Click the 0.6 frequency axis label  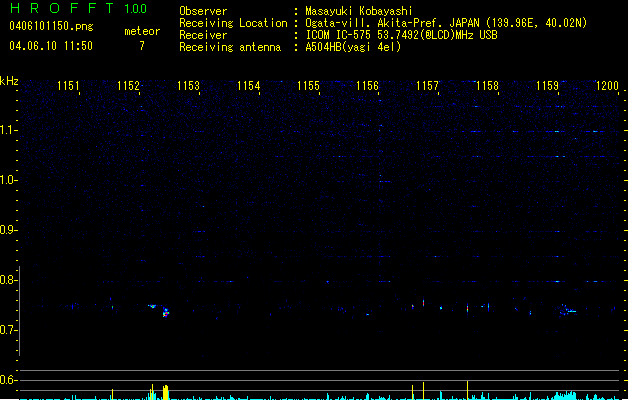[8, 380]
